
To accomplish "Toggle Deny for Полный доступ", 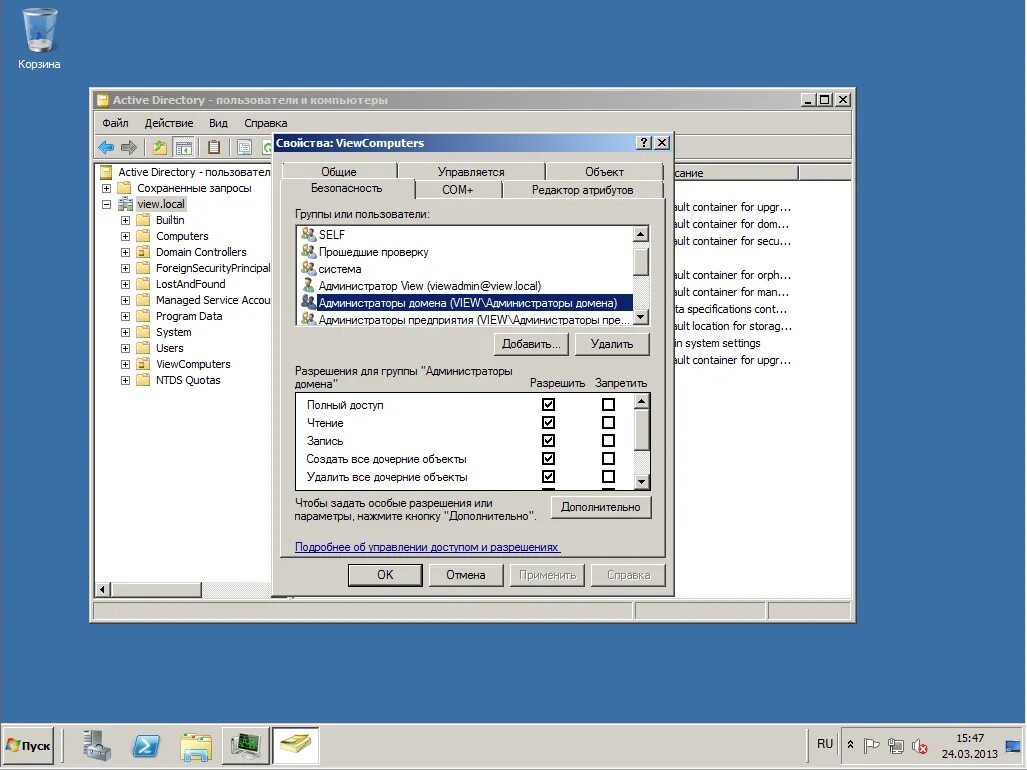I will click(x=608, y=405).
